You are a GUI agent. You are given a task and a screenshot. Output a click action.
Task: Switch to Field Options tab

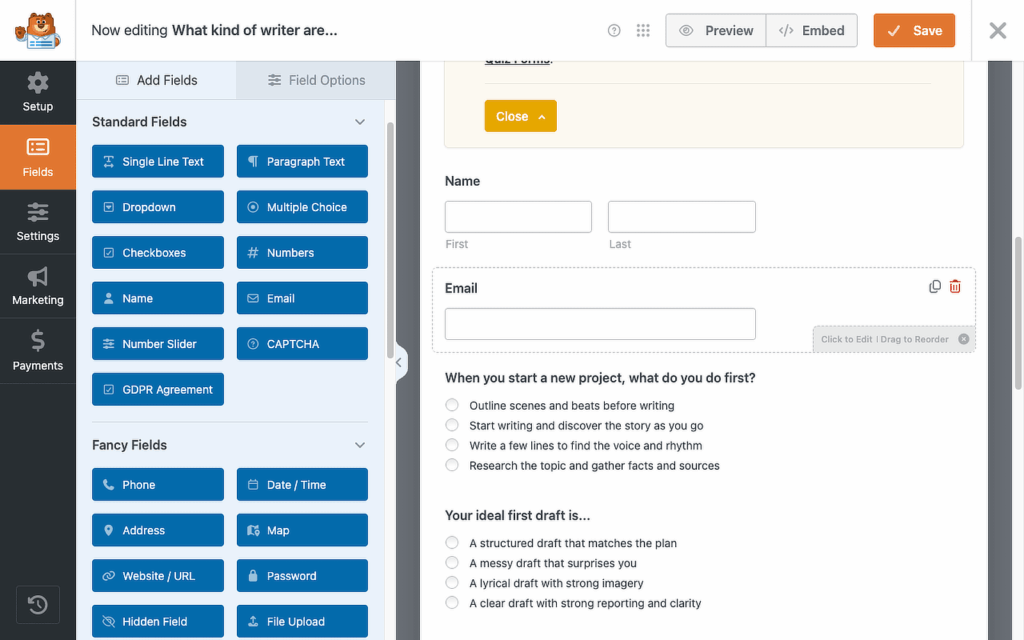[x=316, y=80]
